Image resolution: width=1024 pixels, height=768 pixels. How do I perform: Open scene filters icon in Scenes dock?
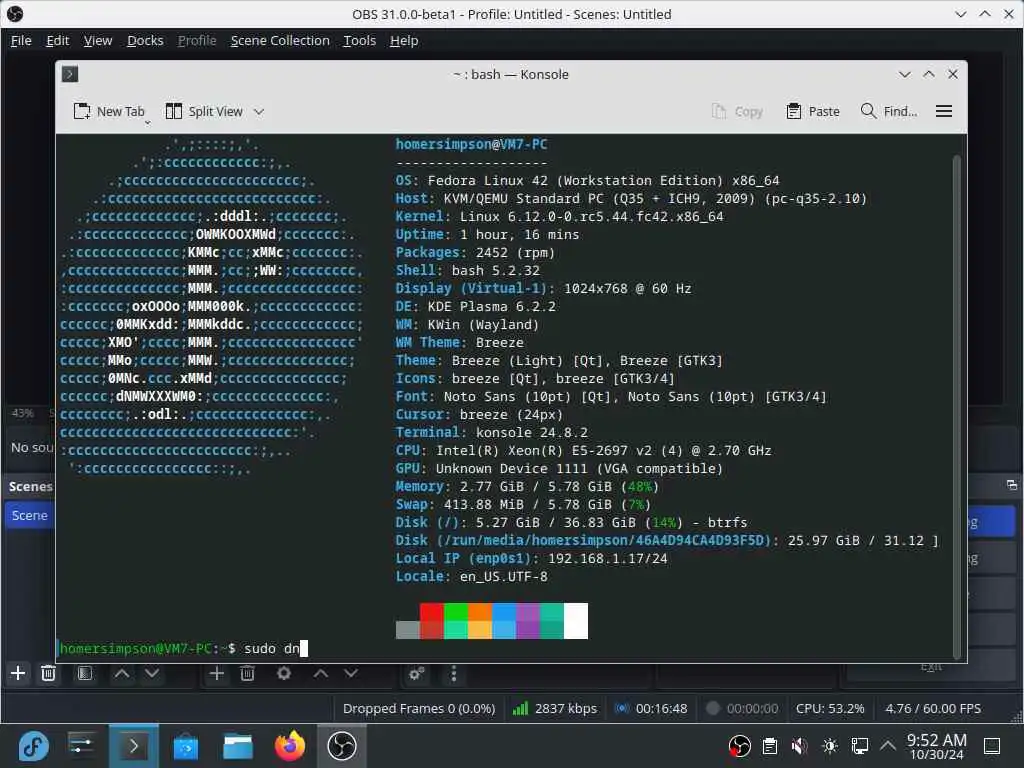tap(85, 673)
